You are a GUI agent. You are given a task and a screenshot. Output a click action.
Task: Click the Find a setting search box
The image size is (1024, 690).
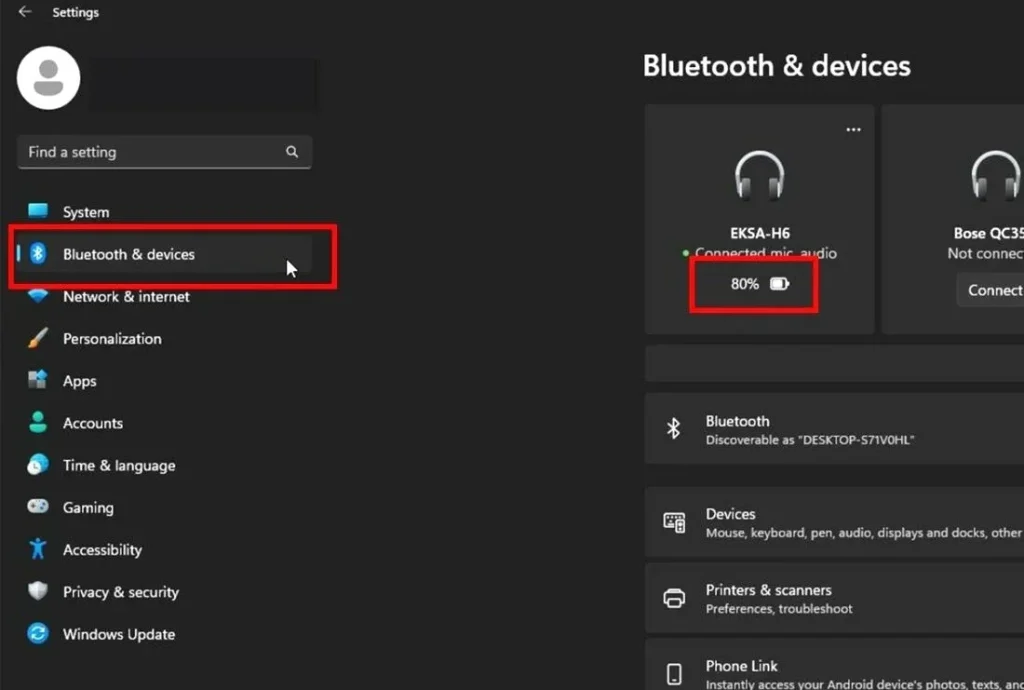[x=164, y=151]
